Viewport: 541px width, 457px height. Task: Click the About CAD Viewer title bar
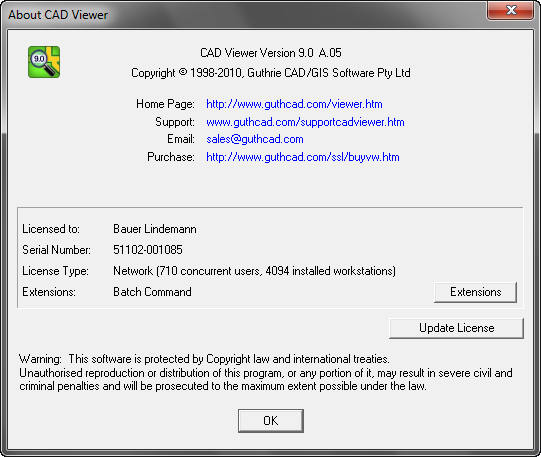(242, 14)
